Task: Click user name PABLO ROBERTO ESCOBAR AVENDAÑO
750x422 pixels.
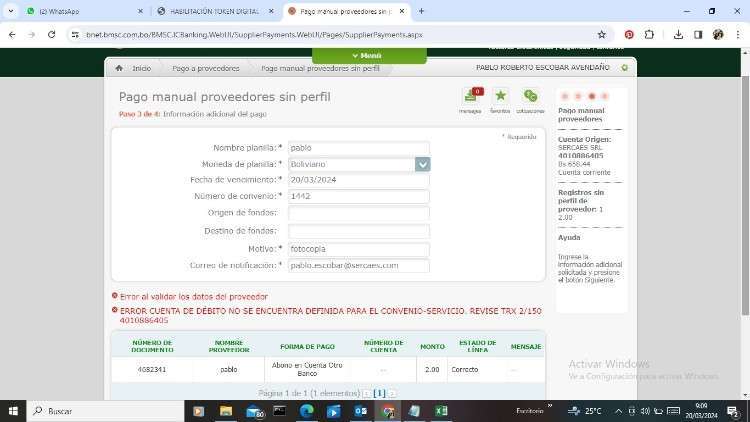Action: (542, 68)
